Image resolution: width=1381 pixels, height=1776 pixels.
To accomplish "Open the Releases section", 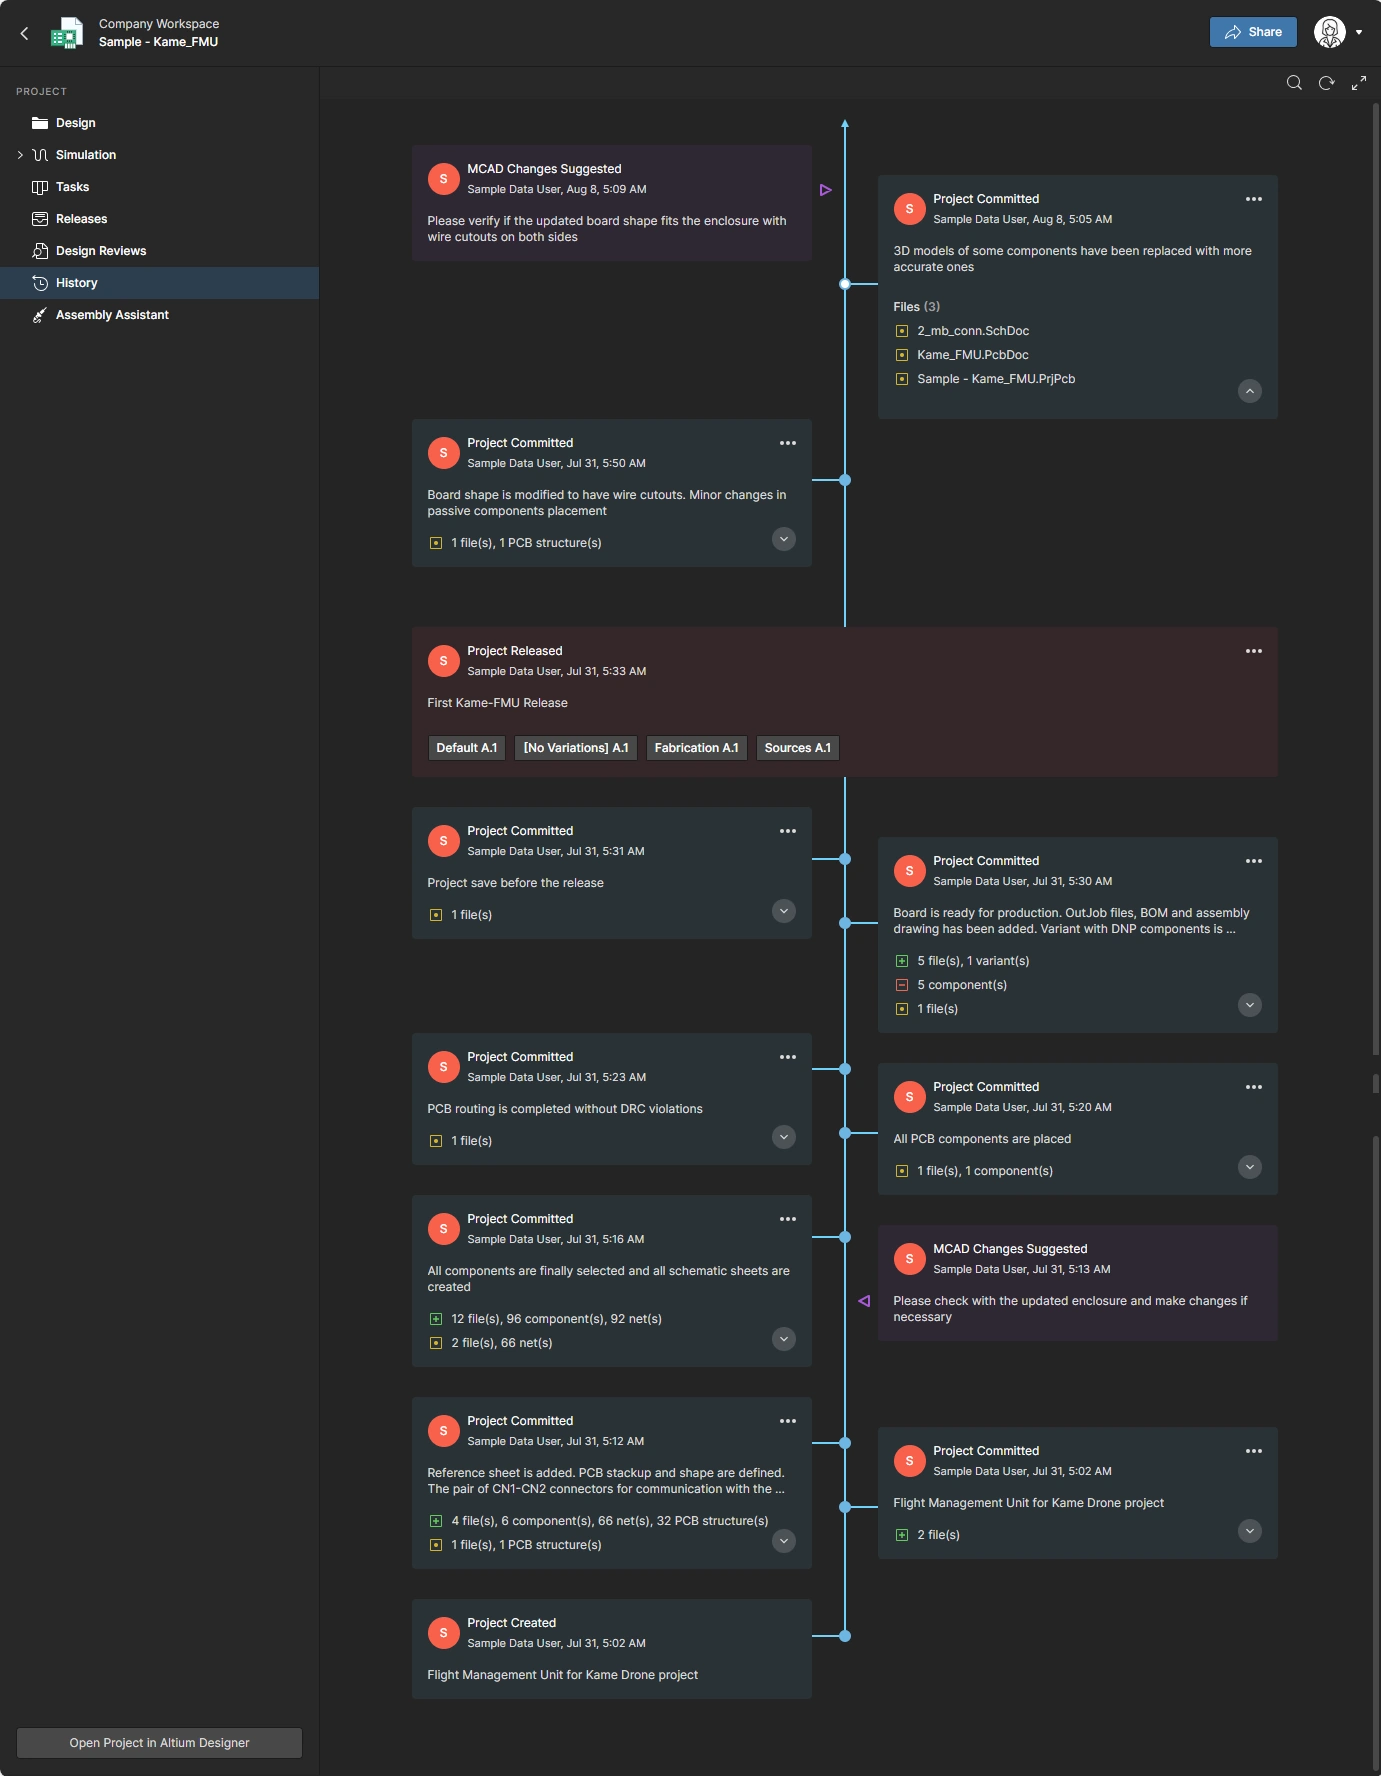I will tap(81, 219).
